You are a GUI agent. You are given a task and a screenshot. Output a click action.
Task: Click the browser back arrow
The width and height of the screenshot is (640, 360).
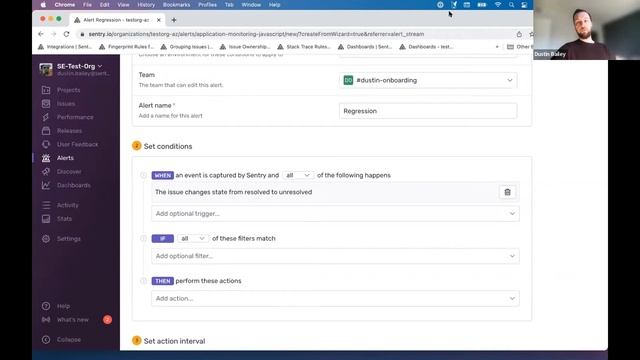click(41, 34)
